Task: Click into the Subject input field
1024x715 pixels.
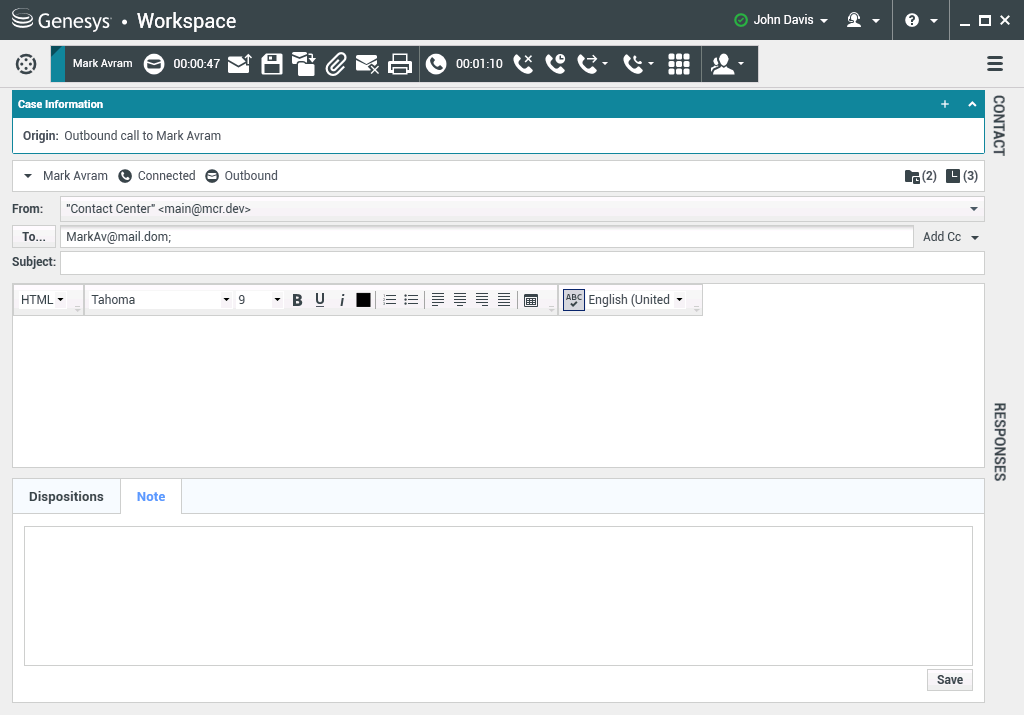Action: 521,263
